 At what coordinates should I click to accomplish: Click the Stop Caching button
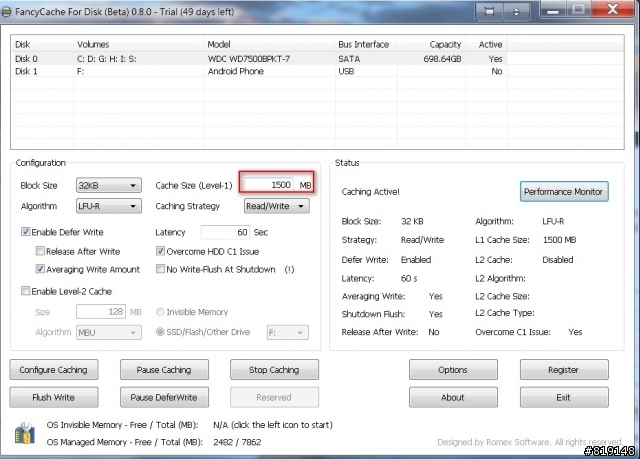click(274, 370)
